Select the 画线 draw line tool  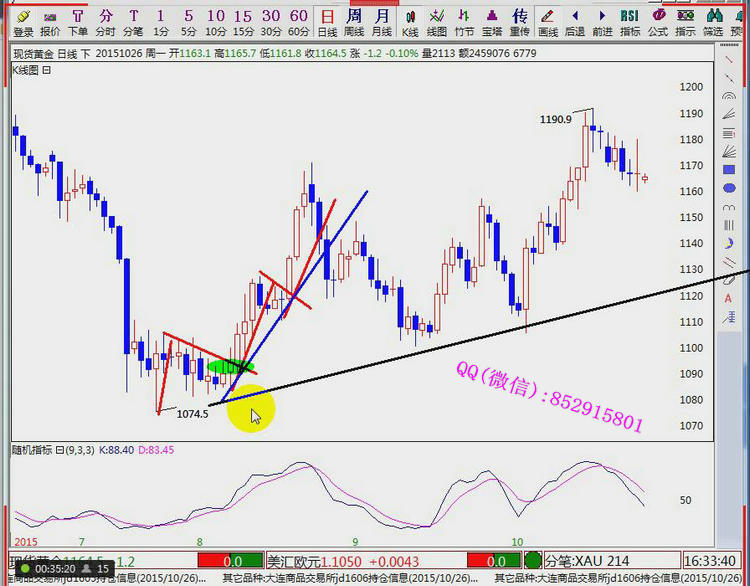tap(547, 22)
